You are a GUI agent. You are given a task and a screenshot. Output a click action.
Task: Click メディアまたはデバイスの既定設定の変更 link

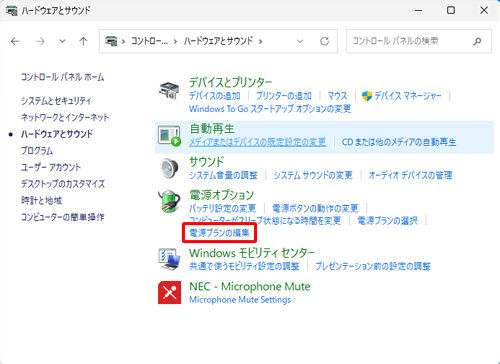pyautogui.click(x=258, y=142)
